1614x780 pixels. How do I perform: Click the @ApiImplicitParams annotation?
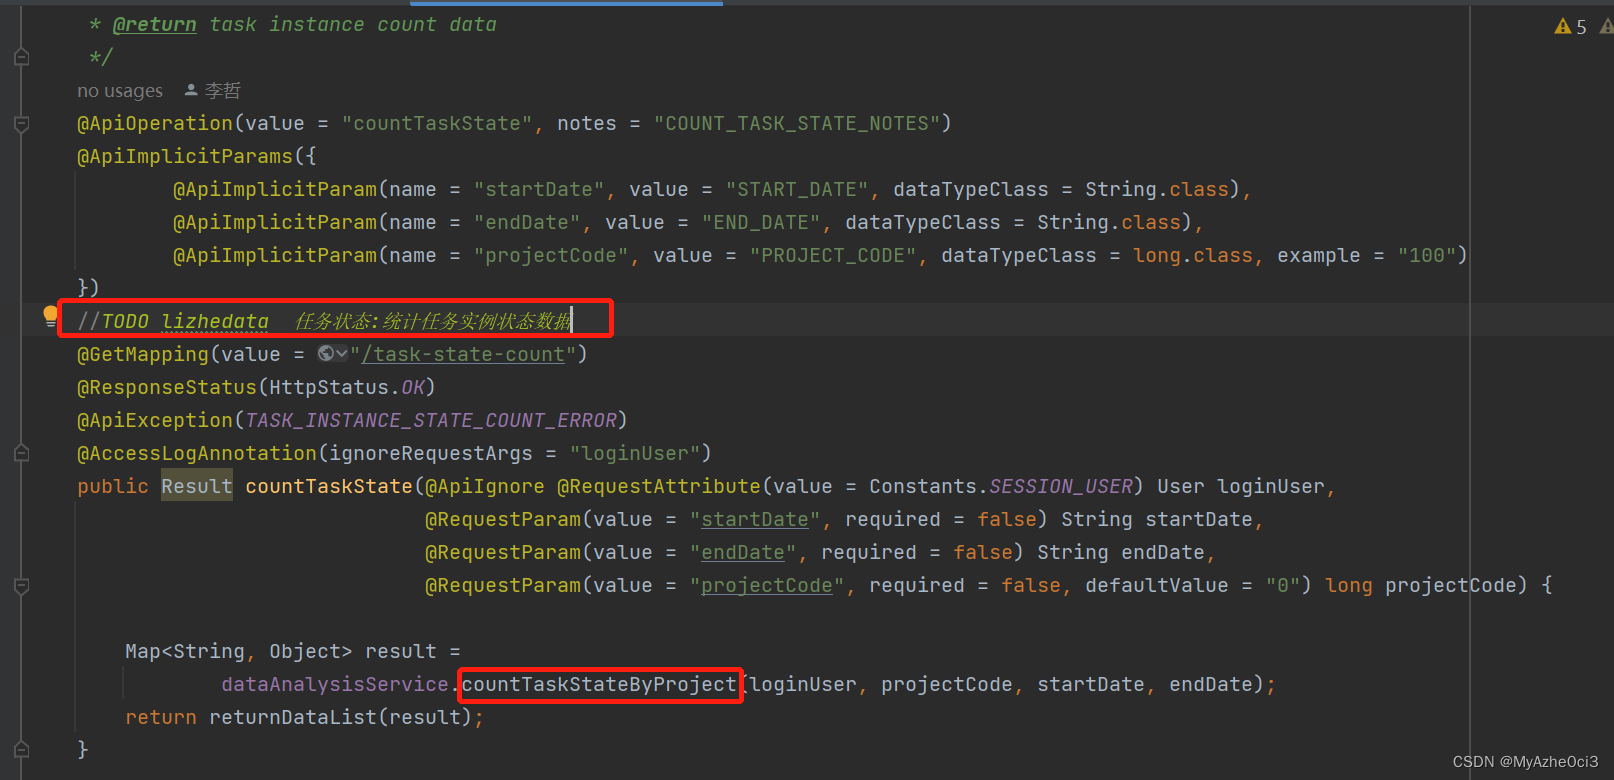(185, 156)
